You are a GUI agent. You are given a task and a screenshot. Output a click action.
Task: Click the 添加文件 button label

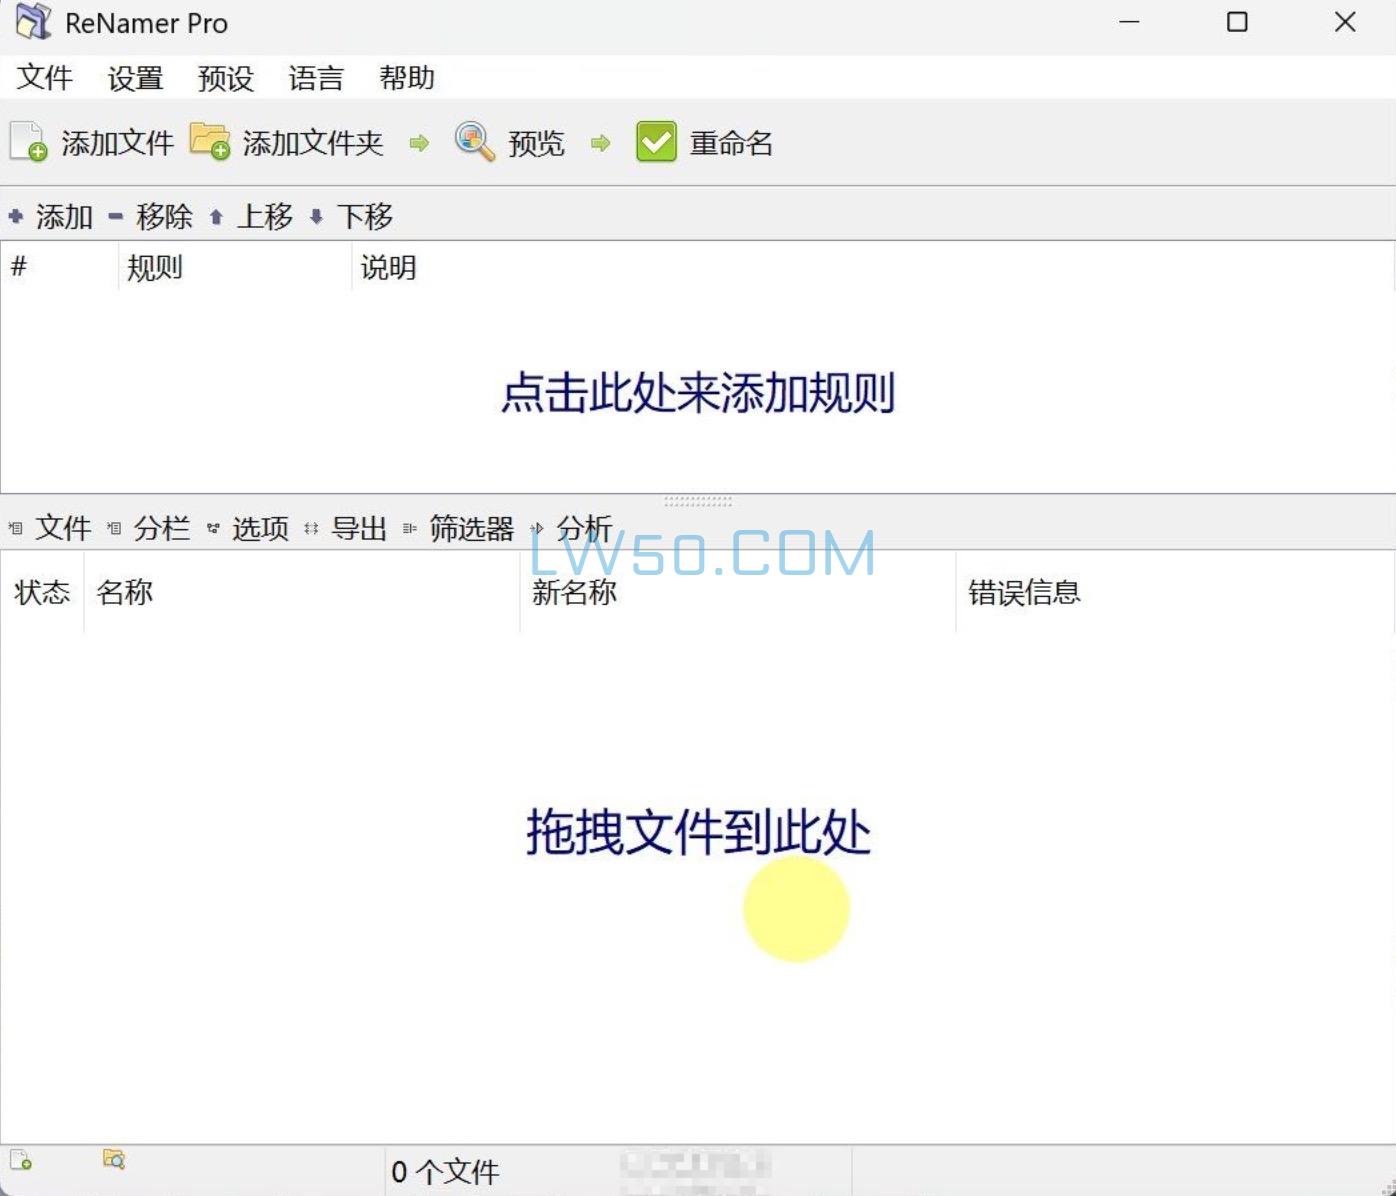pyautogui.click(x=117, y=143)
